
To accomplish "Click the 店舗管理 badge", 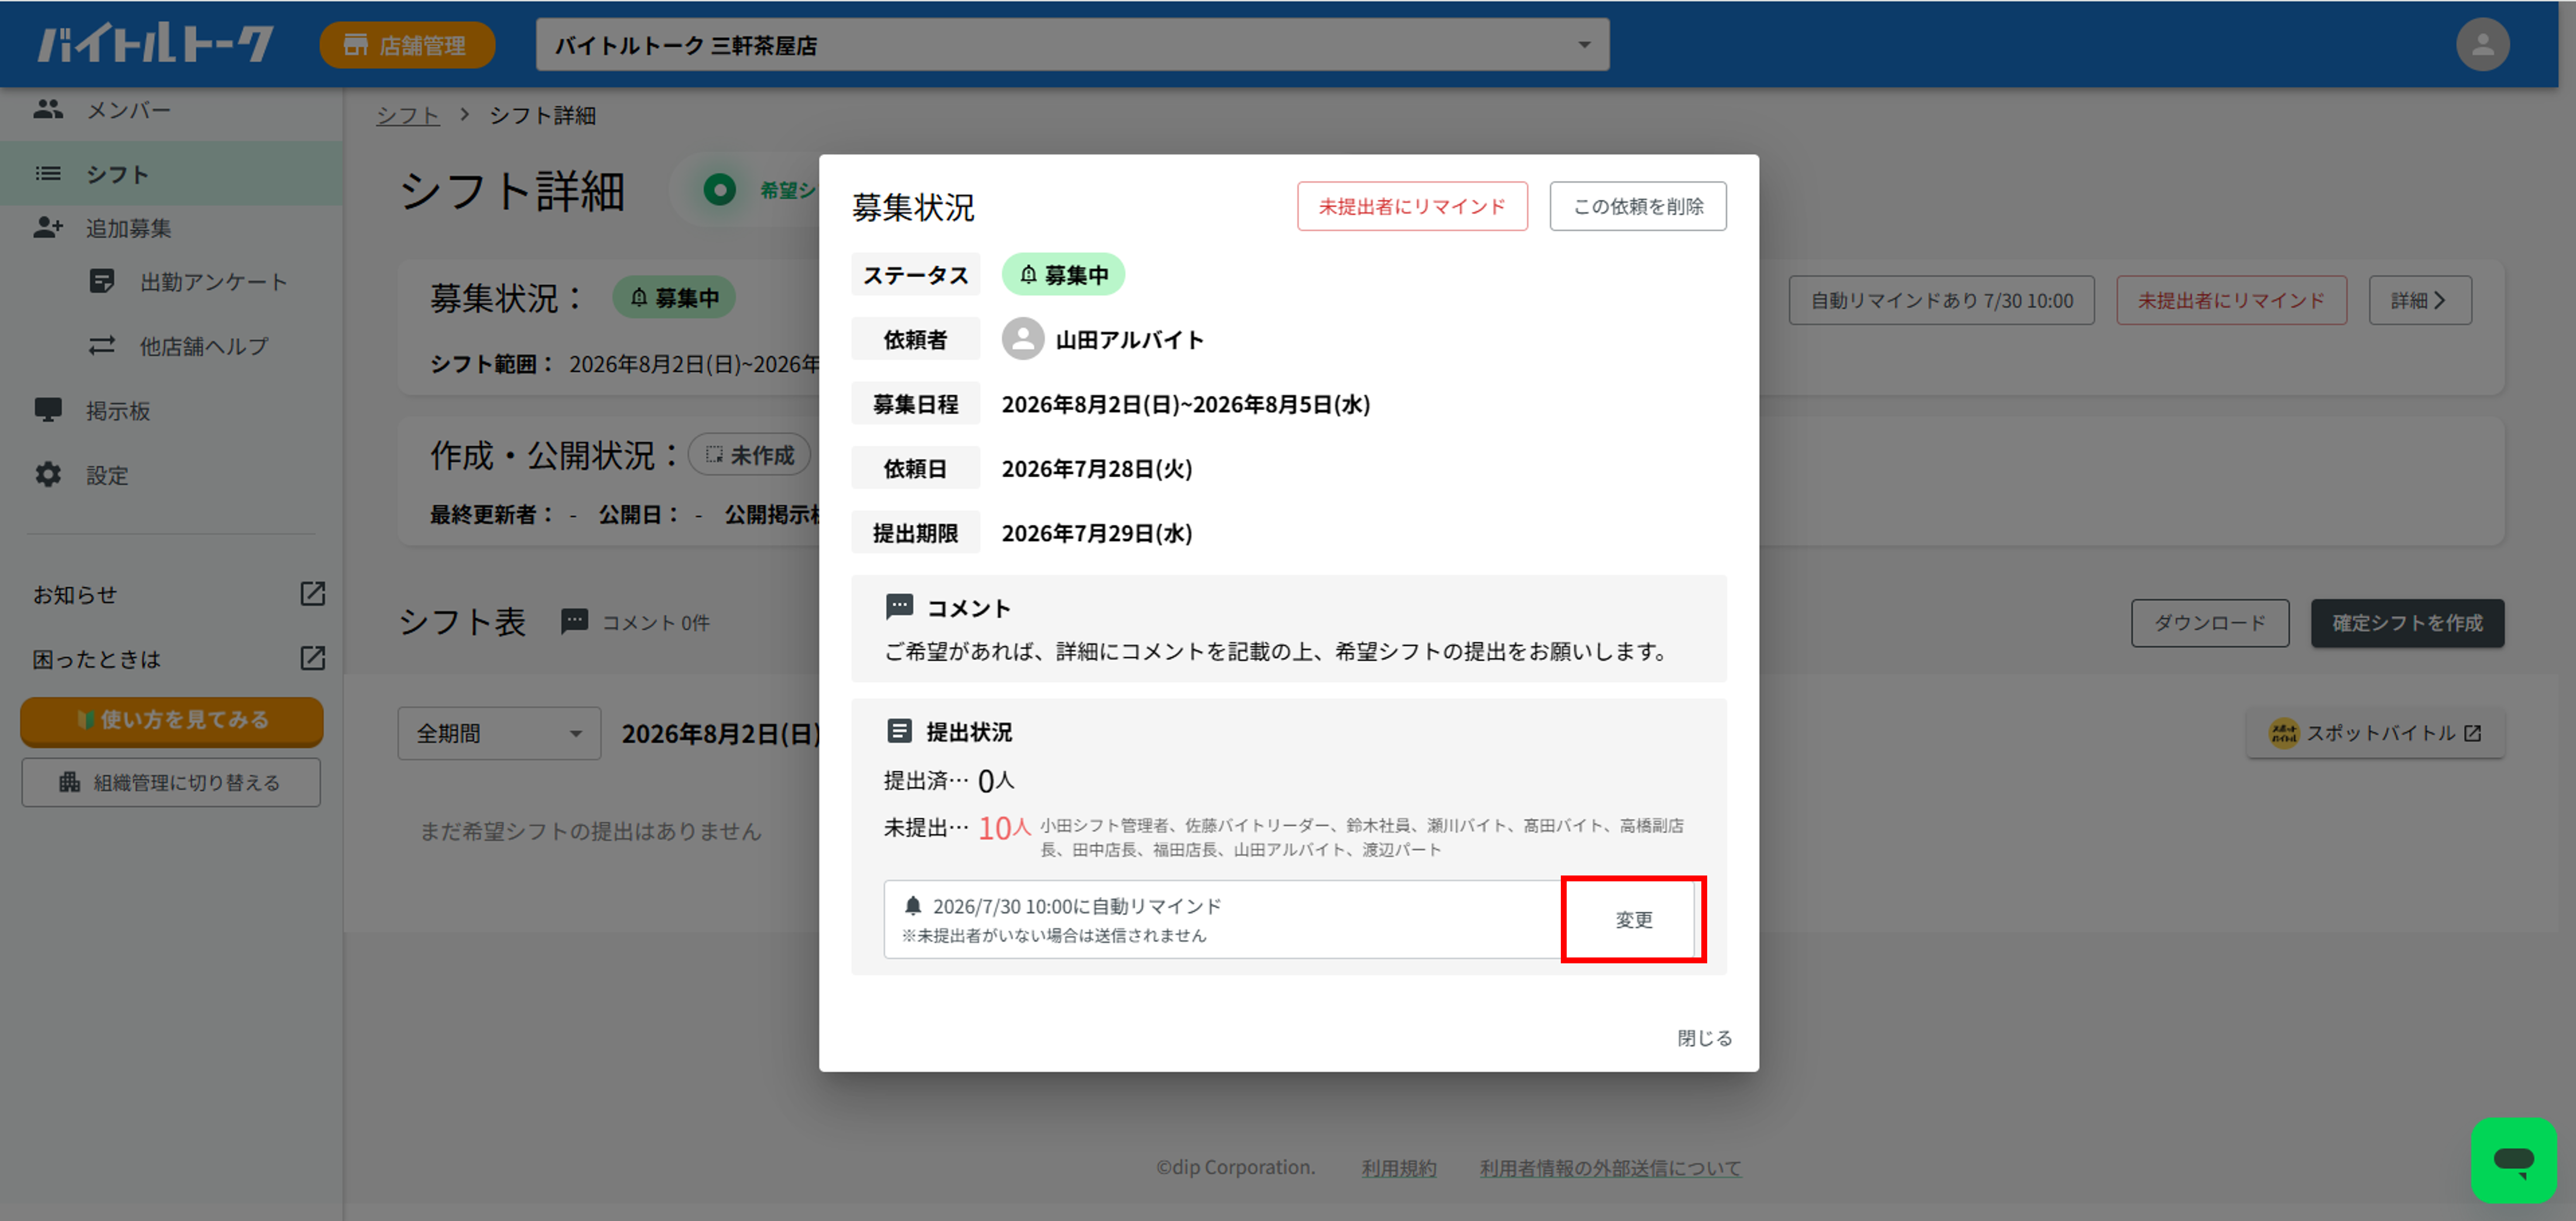I will click(407, 45).
